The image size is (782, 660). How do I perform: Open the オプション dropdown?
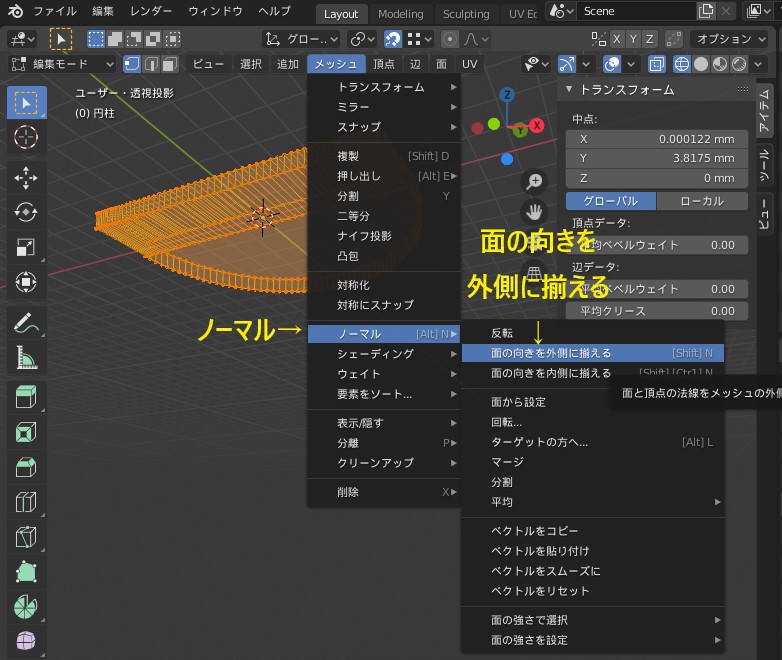point(730,39)
